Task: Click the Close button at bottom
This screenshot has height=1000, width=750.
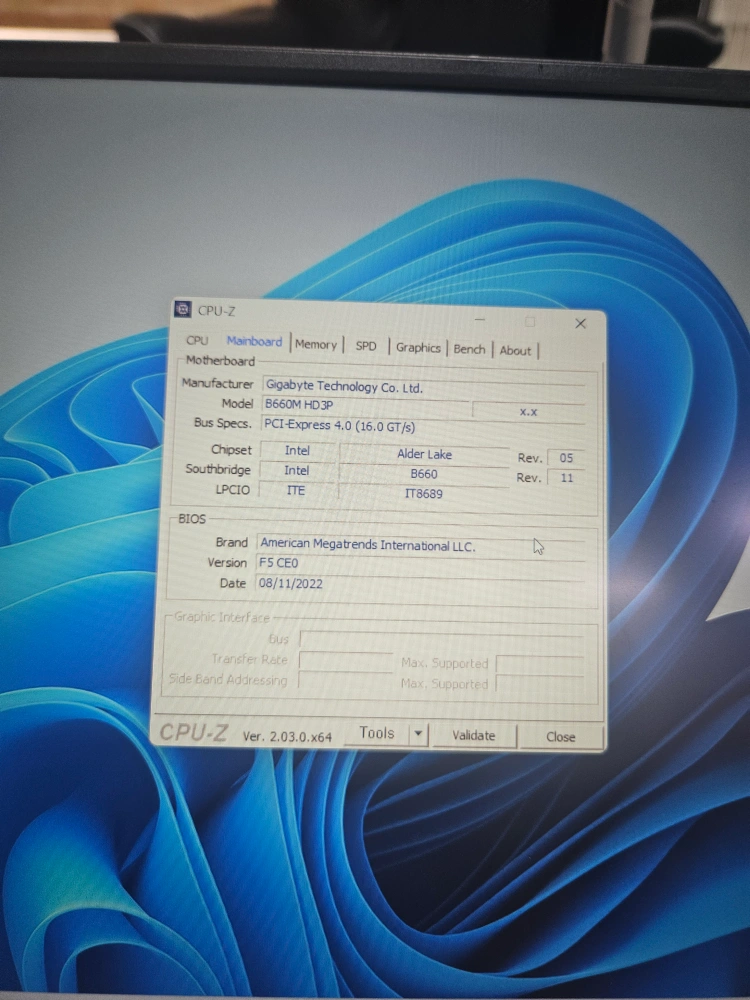Action: [x=561, y=737]
